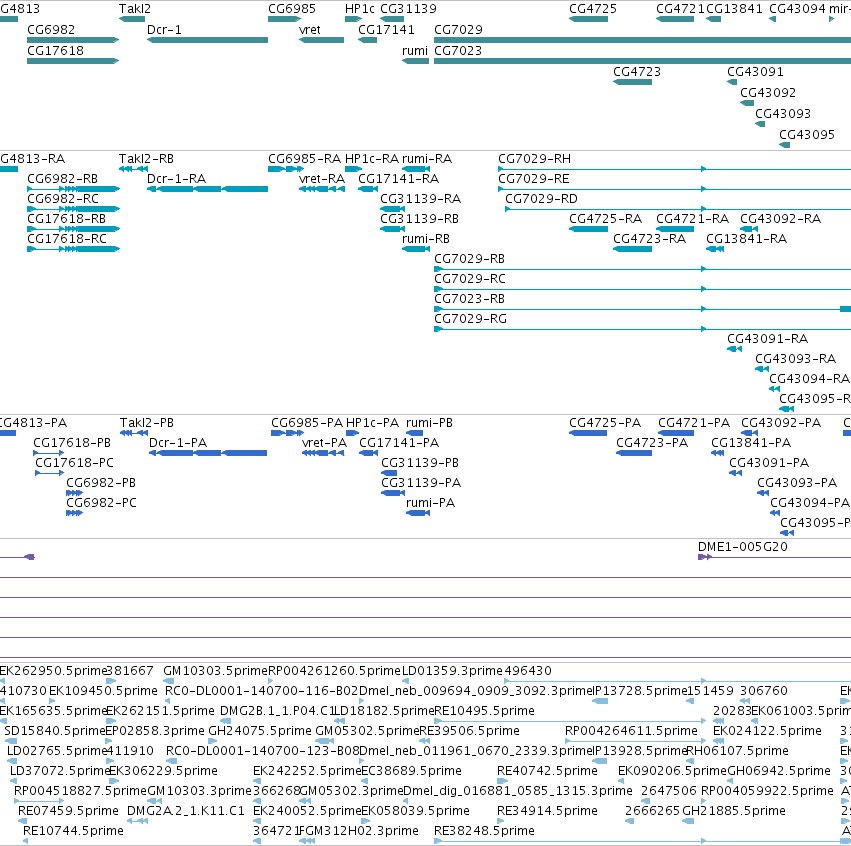The width and height of the screenshot is (851, 846).
Task: Click protein CG4723-PA
Action: point(634,453)
